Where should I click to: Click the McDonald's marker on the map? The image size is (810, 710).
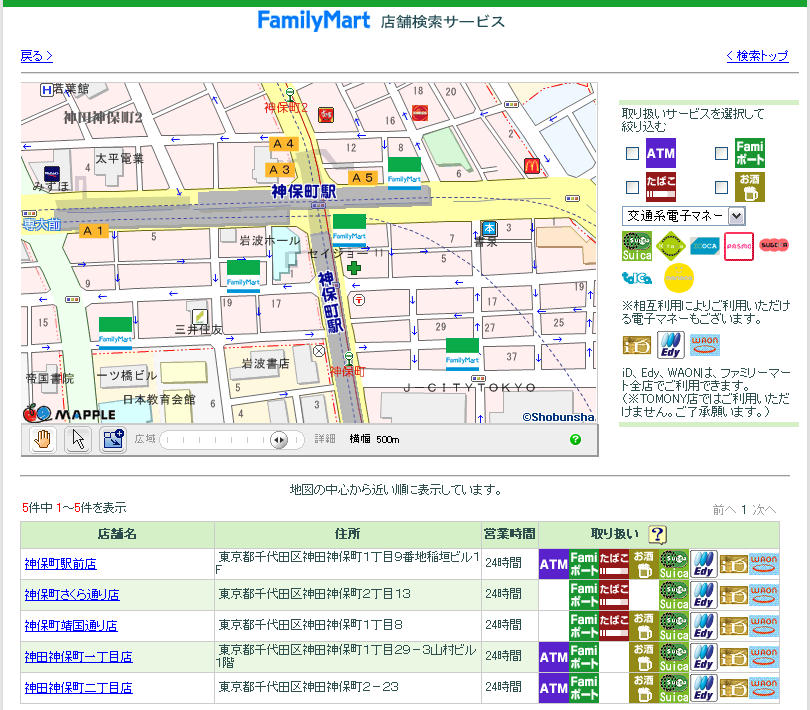tap(532, 166)
